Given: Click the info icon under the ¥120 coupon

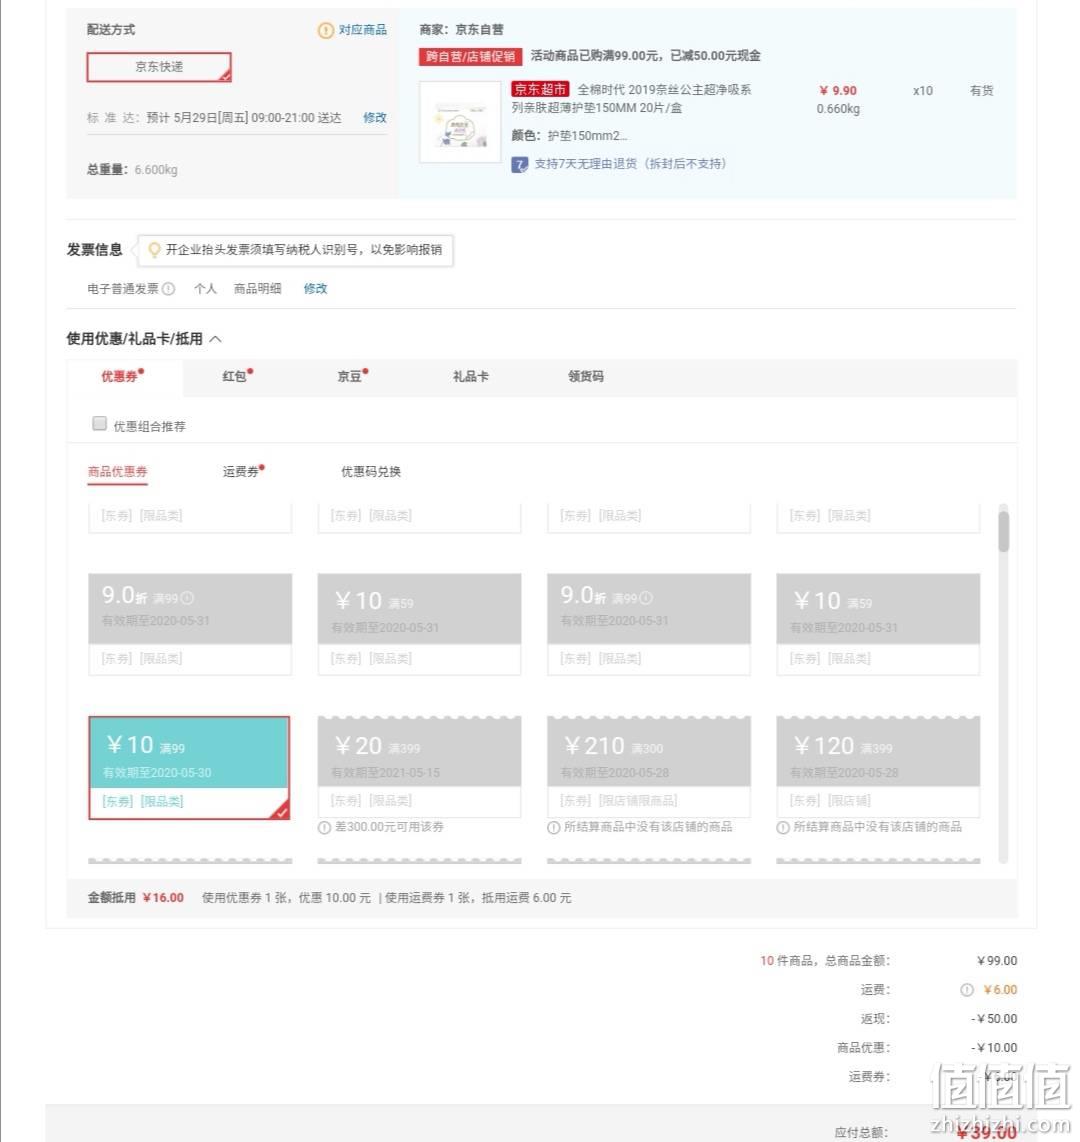Looking at the screenshot, I should (x=783, y=827).
